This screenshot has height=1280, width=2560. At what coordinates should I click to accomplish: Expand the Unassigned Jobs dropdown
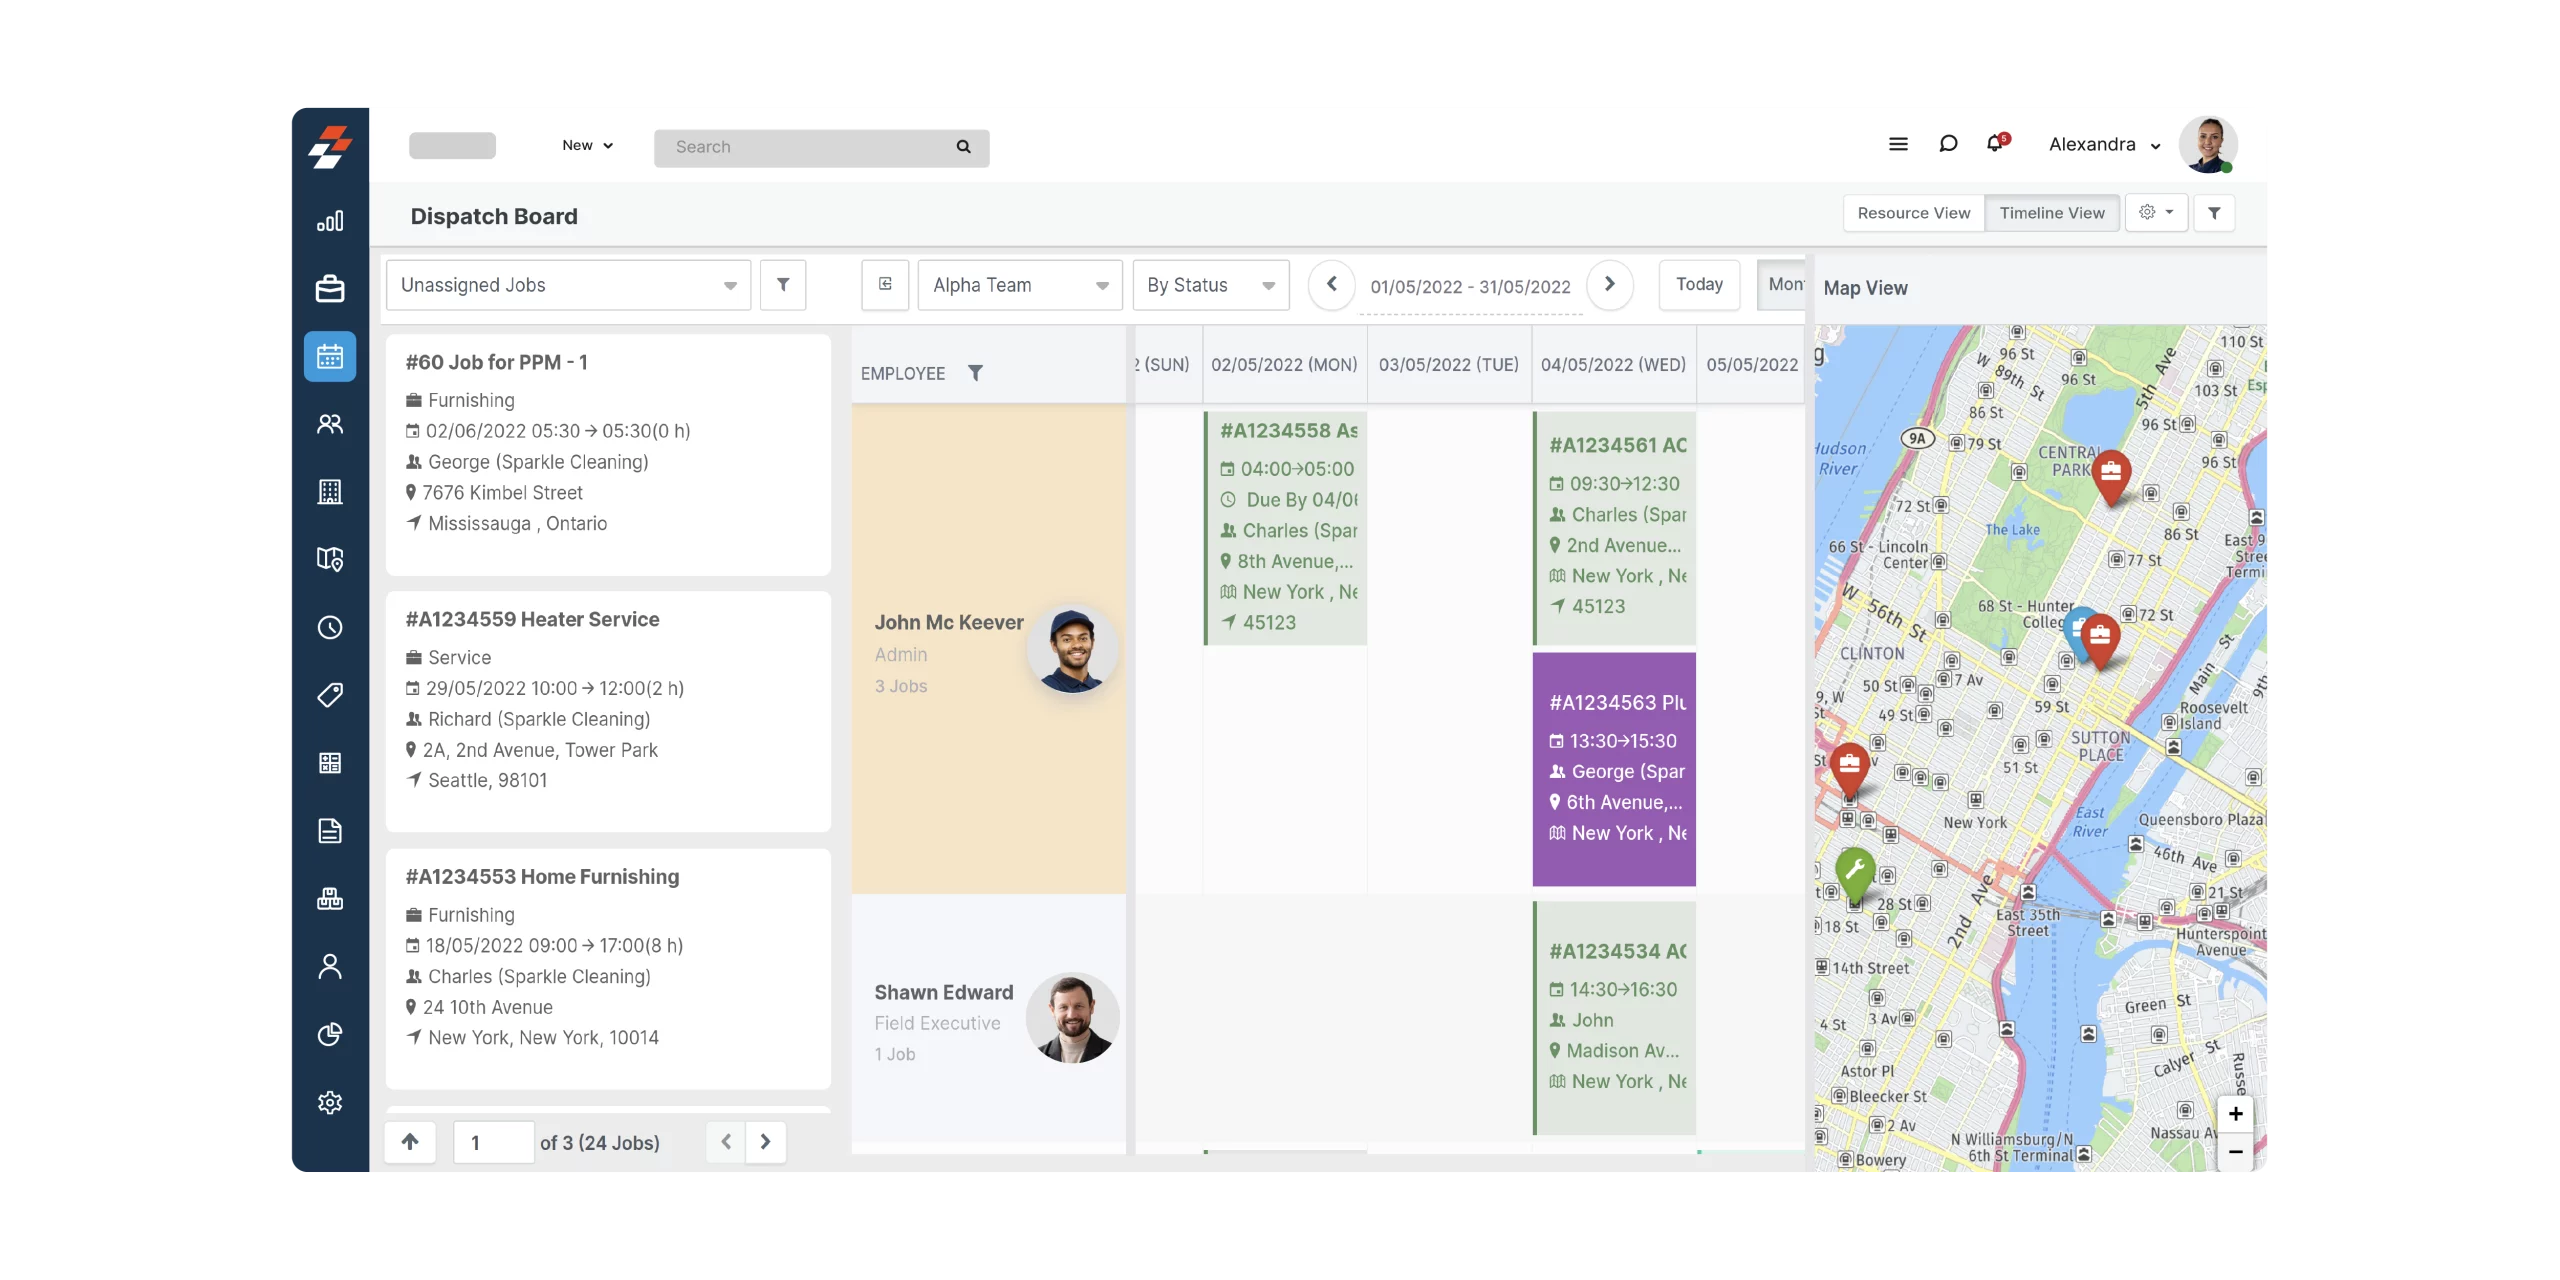click(x=568, y=285)
